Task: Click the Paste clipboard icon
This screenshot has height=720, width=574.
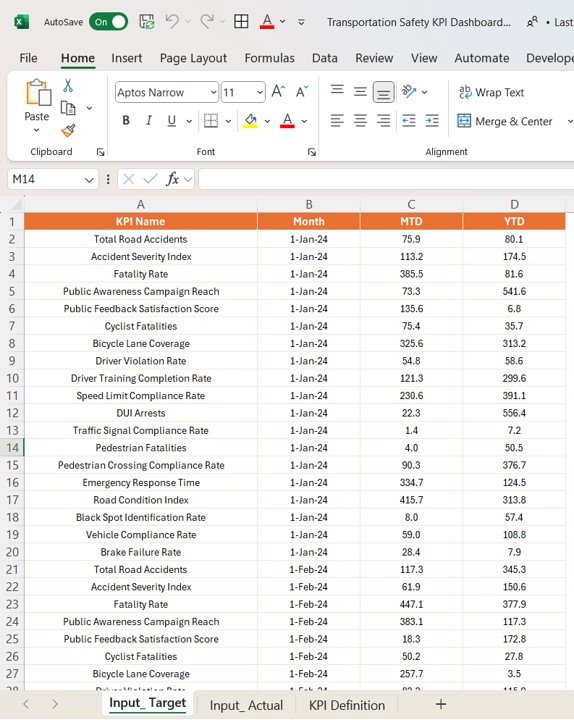Action: [38, 92]
